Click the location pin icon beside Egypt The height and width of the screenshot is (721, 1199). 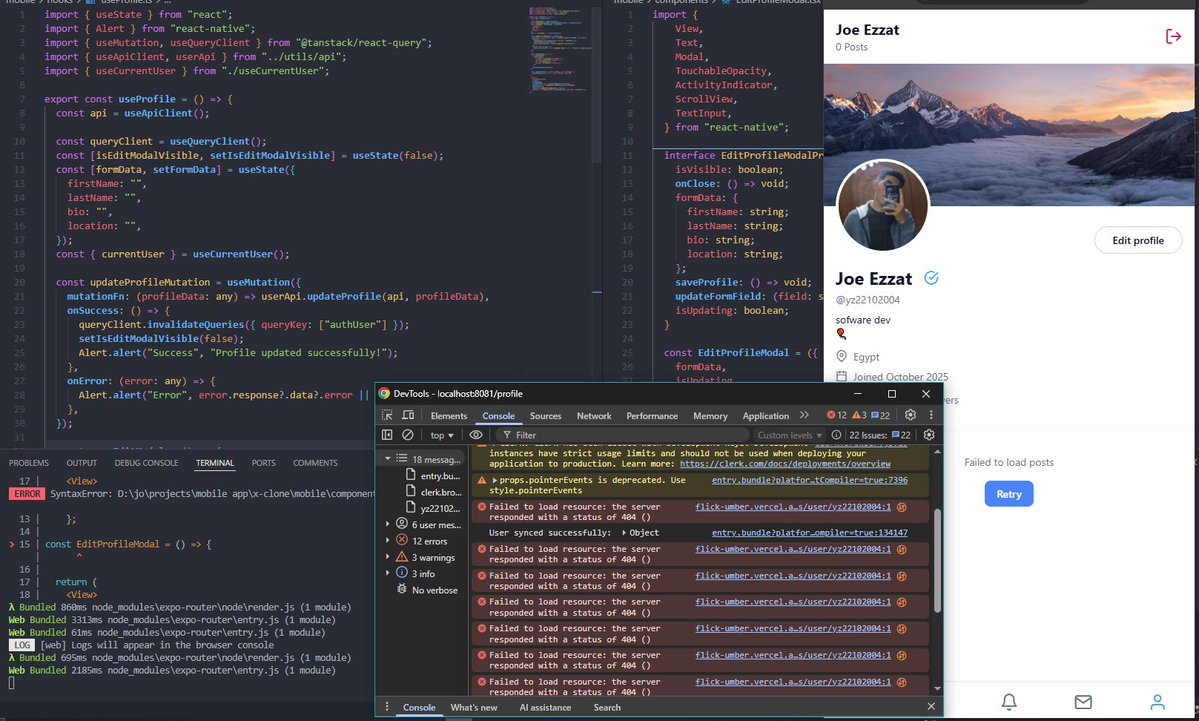[841, 356]
